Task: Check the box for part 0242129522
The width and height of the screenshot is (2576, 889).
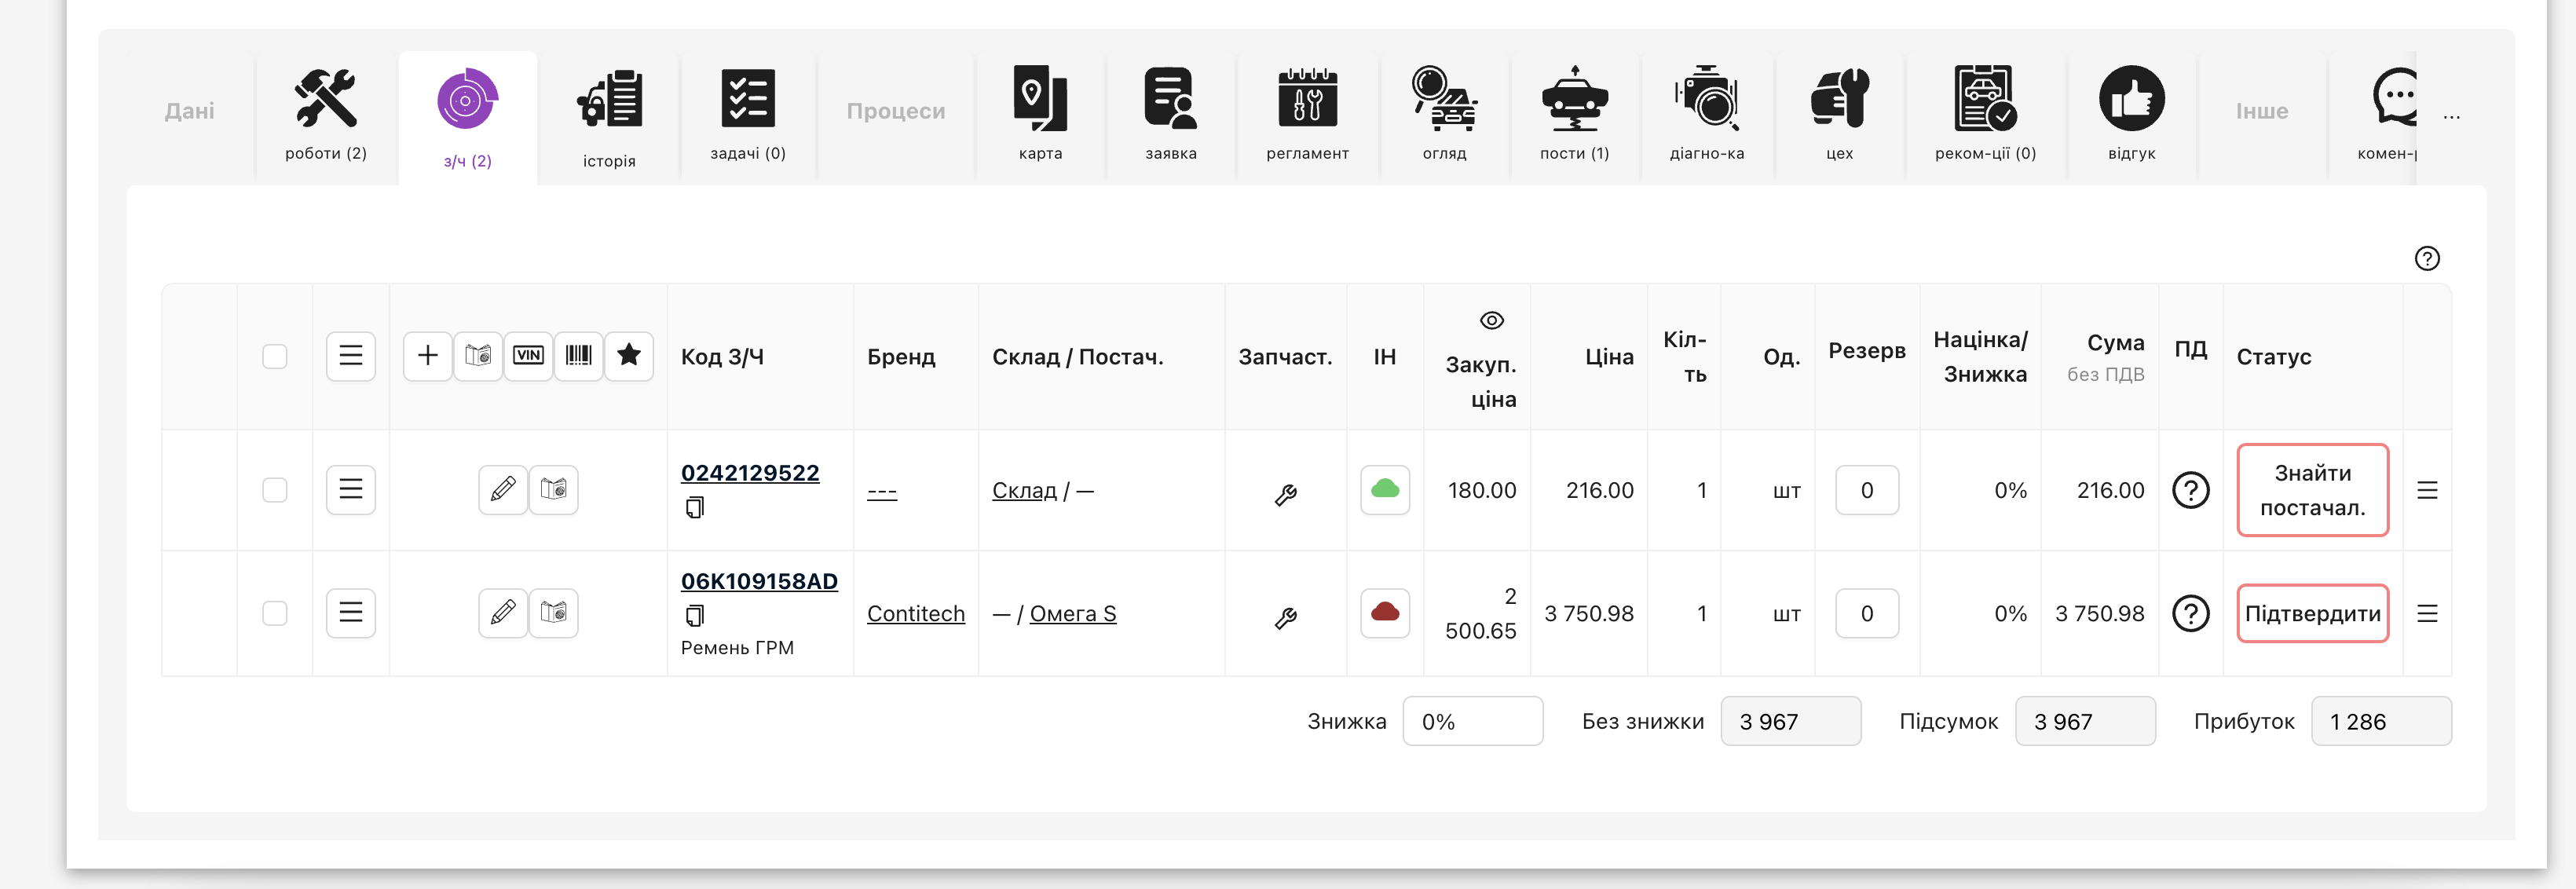Action: click(274, 490)
